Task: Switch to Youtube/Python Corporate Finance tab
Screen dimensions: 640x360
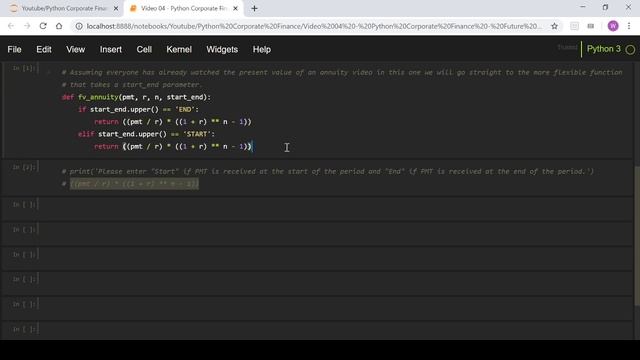Action: point(63,8)
